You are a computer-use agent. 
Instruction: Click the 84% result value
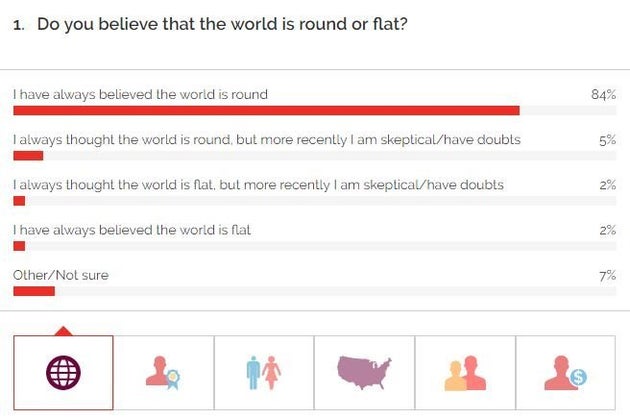coord(603,95)
